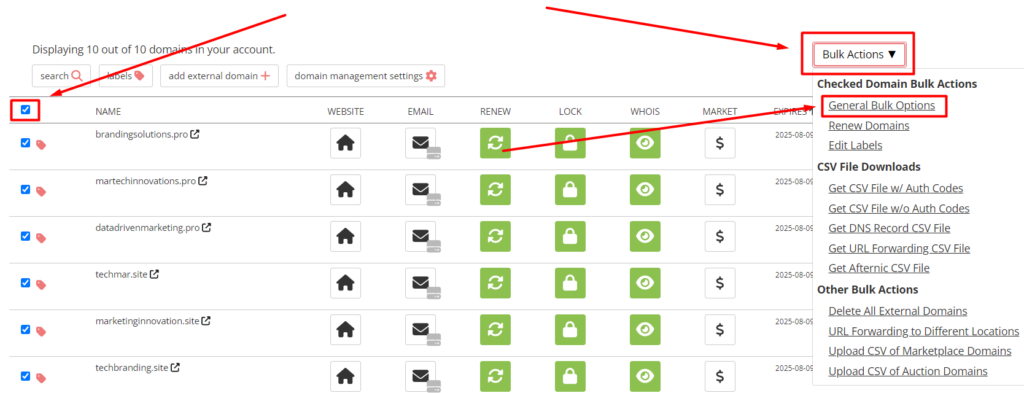Toggle WHOIS eye icon for techmar.site
The image size is (1024, 393).
coord(645,283)
